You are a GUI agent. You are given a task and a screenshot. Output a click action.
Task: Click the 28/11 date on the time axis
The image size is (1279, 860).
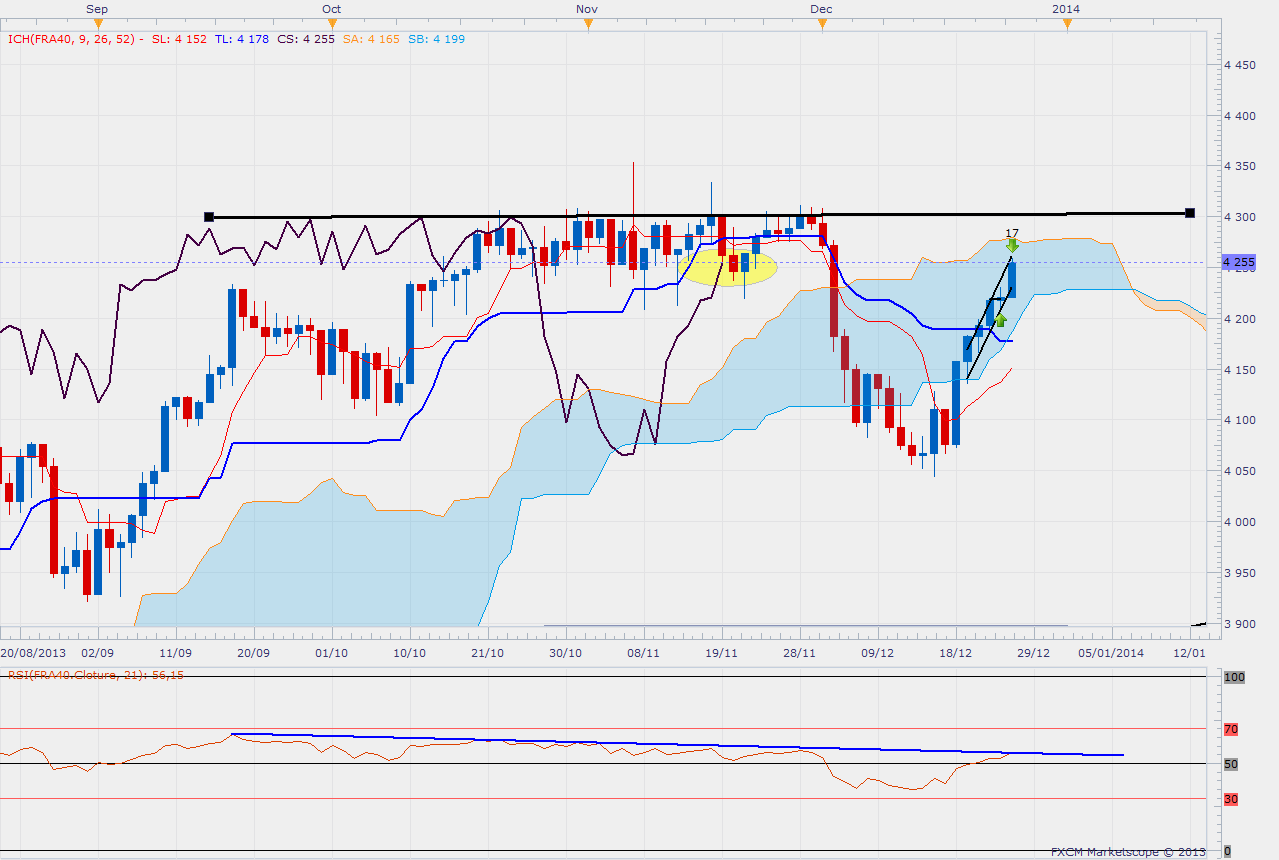pos(800,653)
